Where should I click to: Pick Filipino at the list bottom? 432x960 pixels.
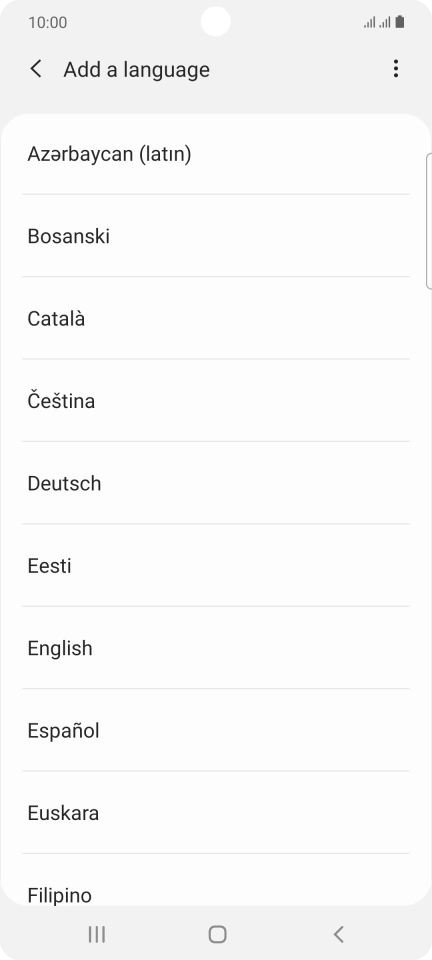tap(216, 880)
